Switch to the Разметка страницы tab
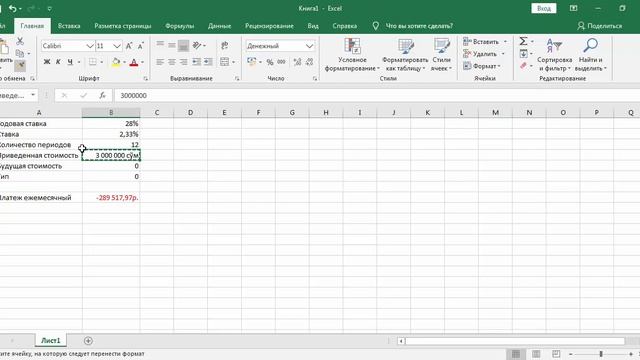 tap(122, 26)
